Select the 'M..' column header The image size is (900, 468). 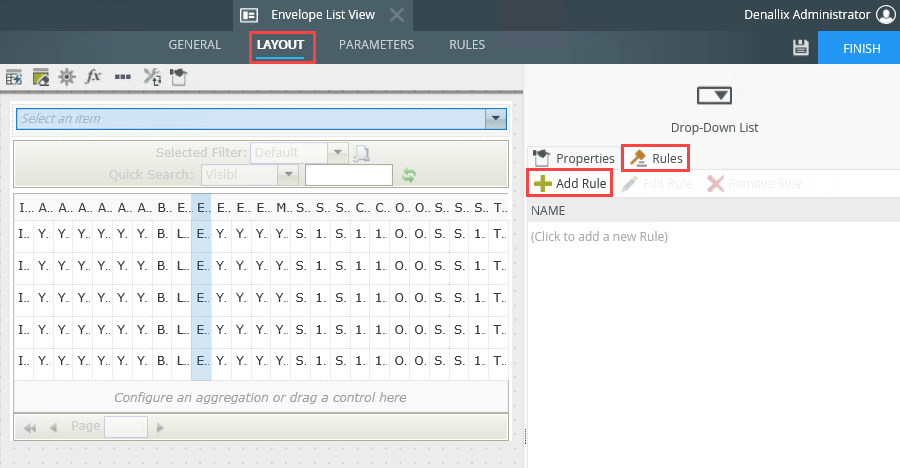(284, 207)
